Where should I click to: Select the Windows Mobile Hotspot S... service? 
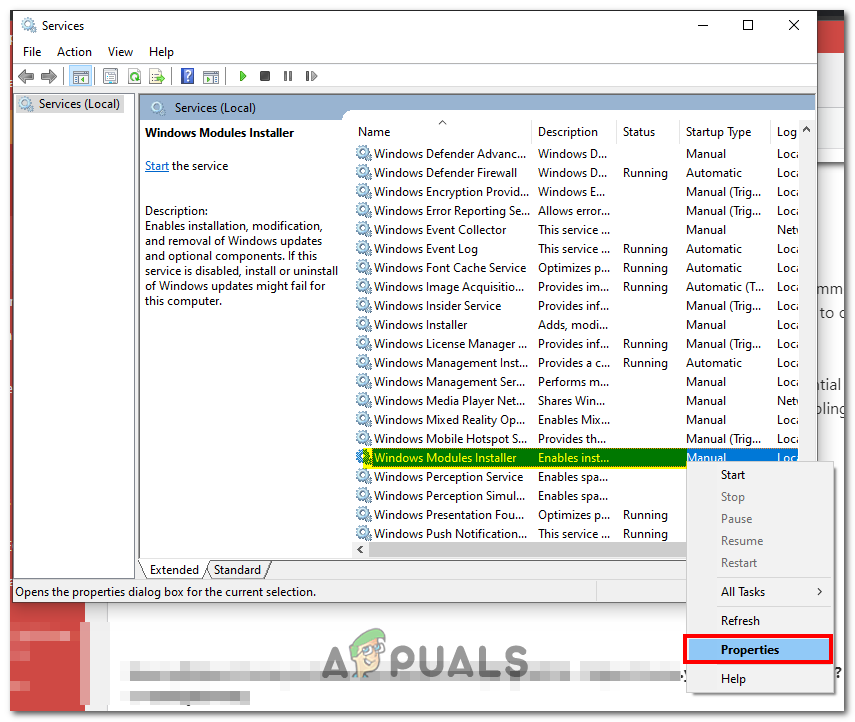(x=577, y=438)
